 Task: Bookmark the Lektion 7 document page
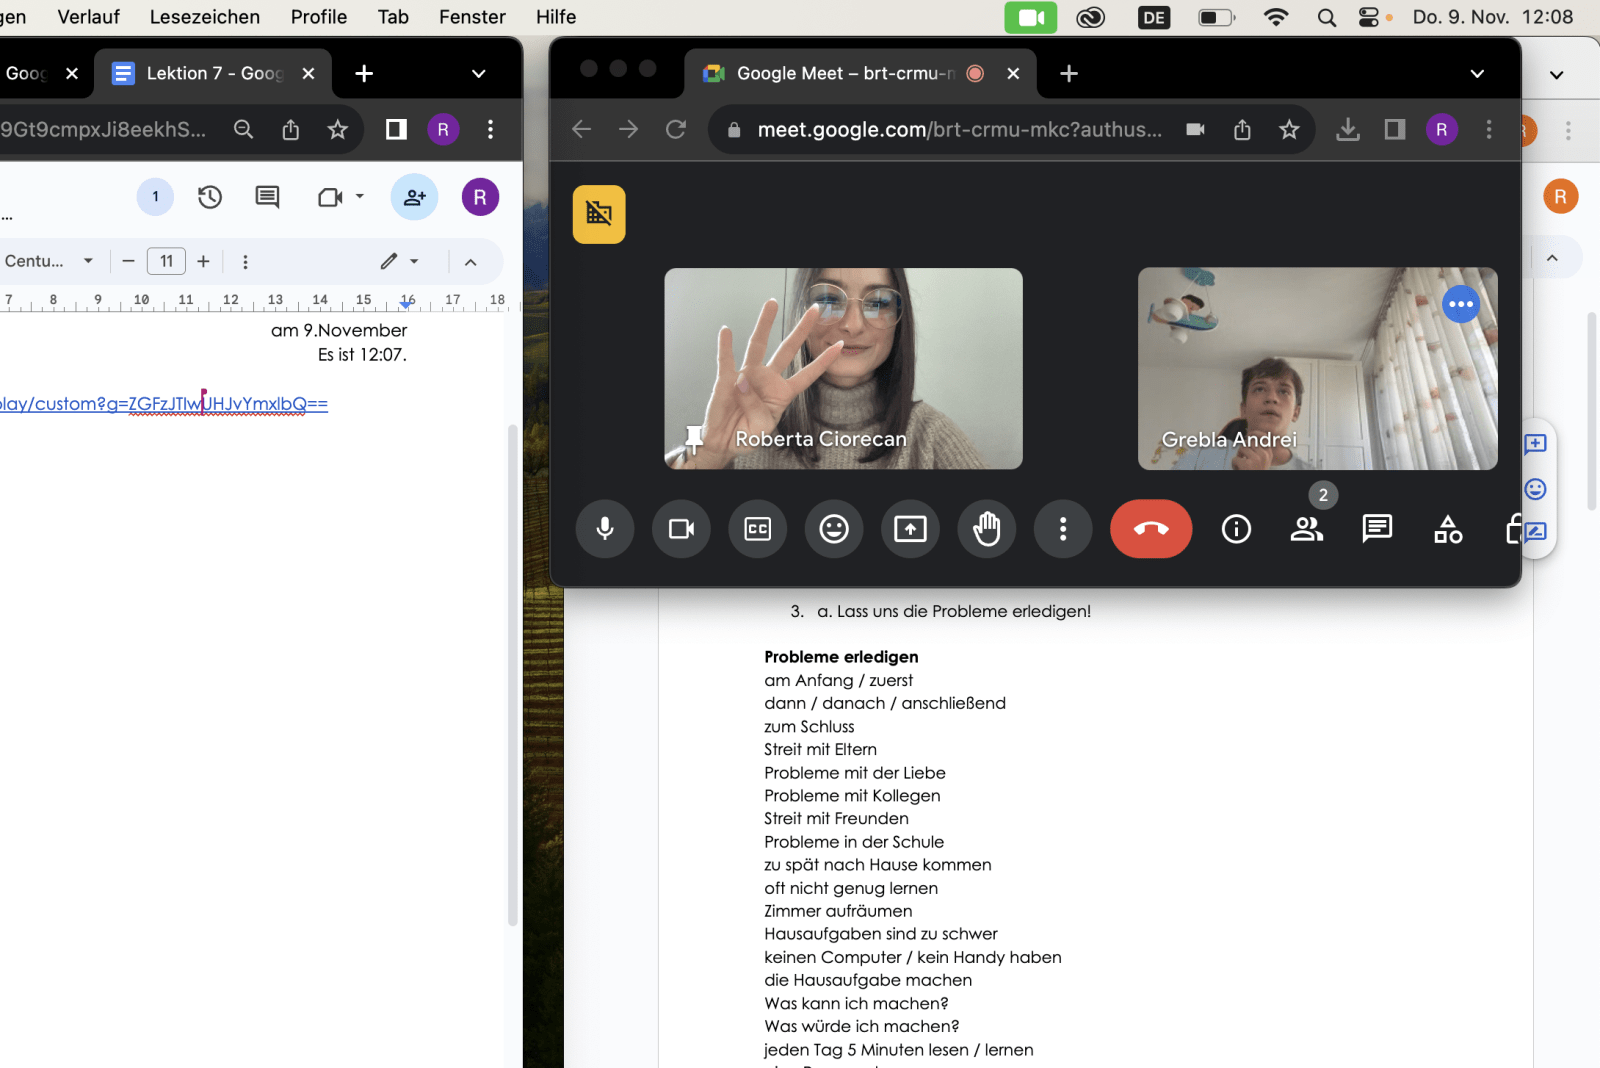coord(338,129)
